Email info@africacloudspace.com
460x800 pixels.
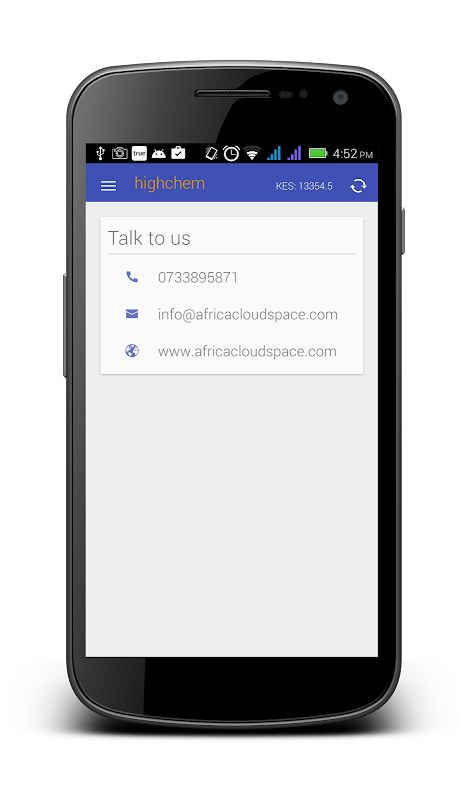pos(248,314)
